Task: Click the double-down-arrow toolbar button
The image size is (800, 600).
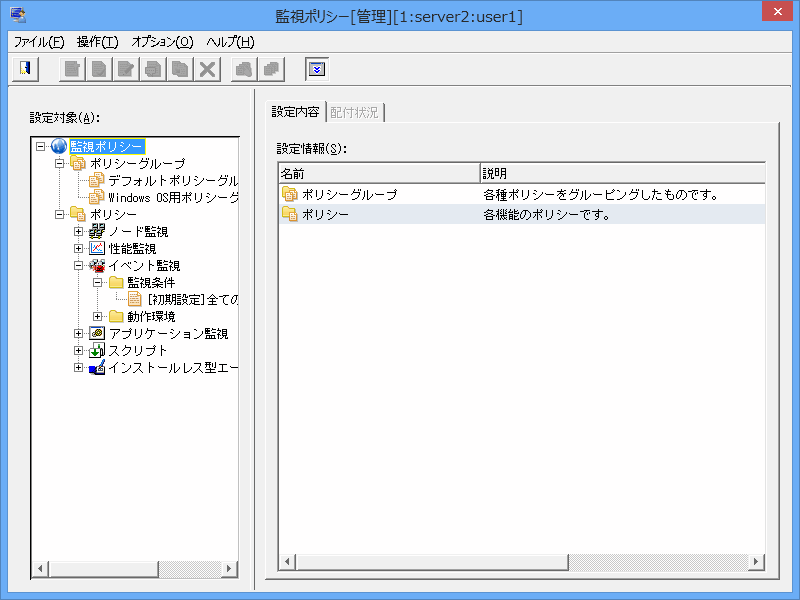Action: point(316,69)
